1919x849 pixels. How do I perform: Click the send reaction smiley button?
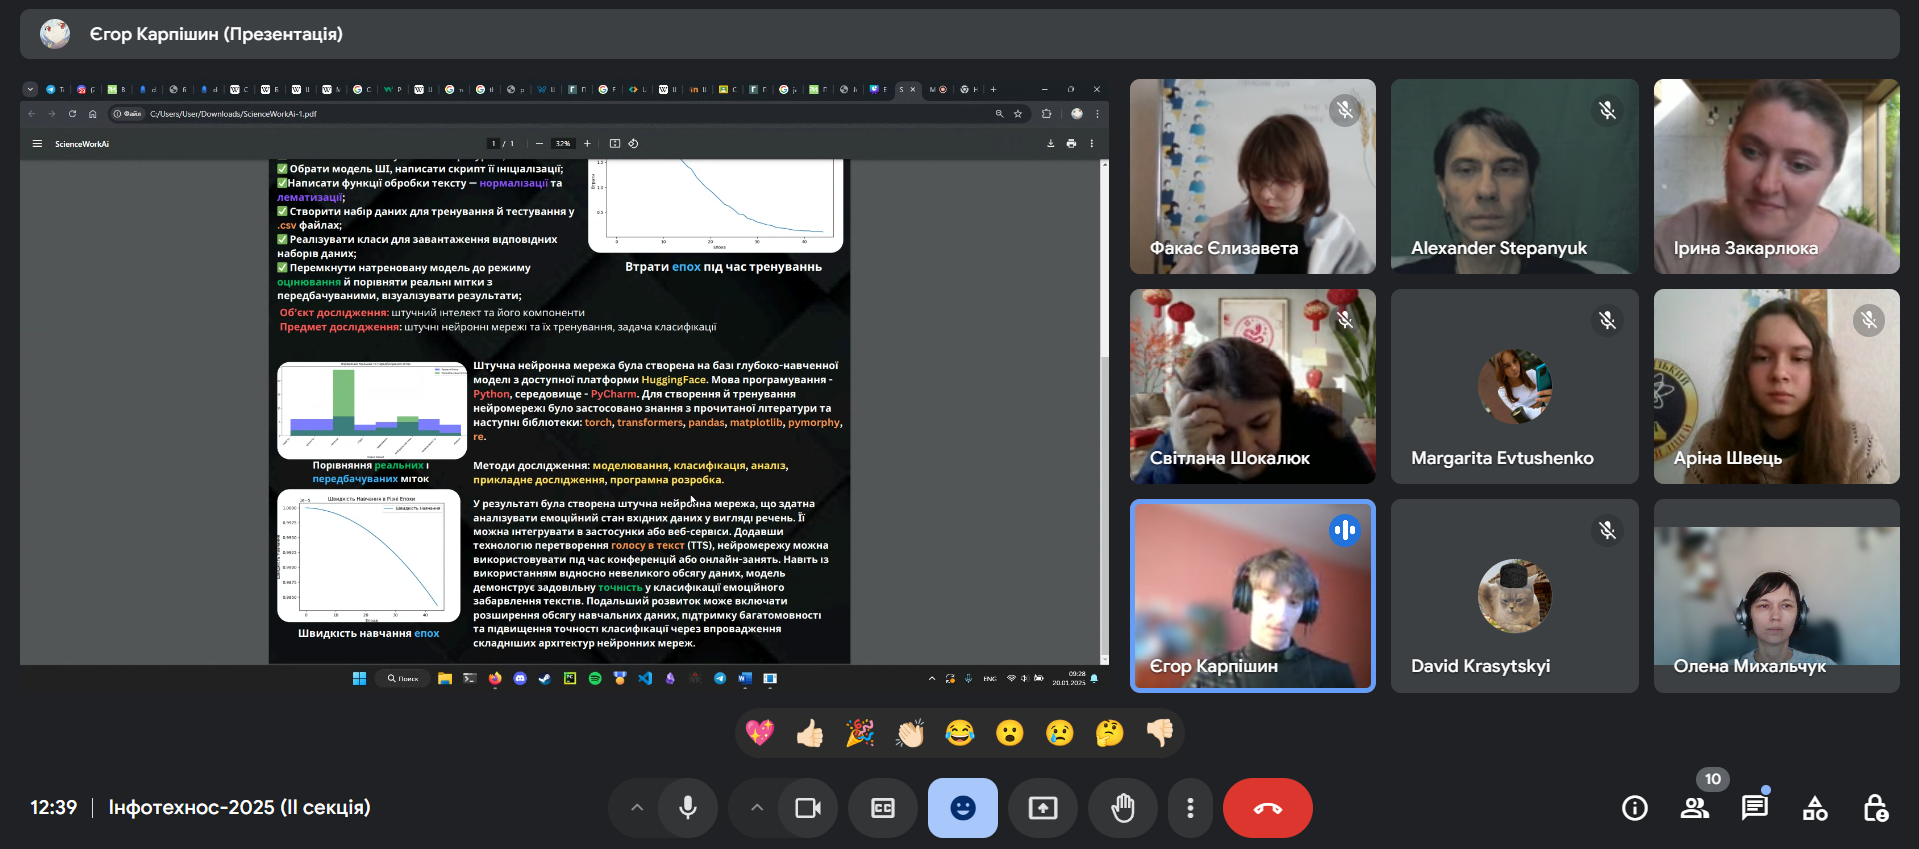tap(963, 808)
